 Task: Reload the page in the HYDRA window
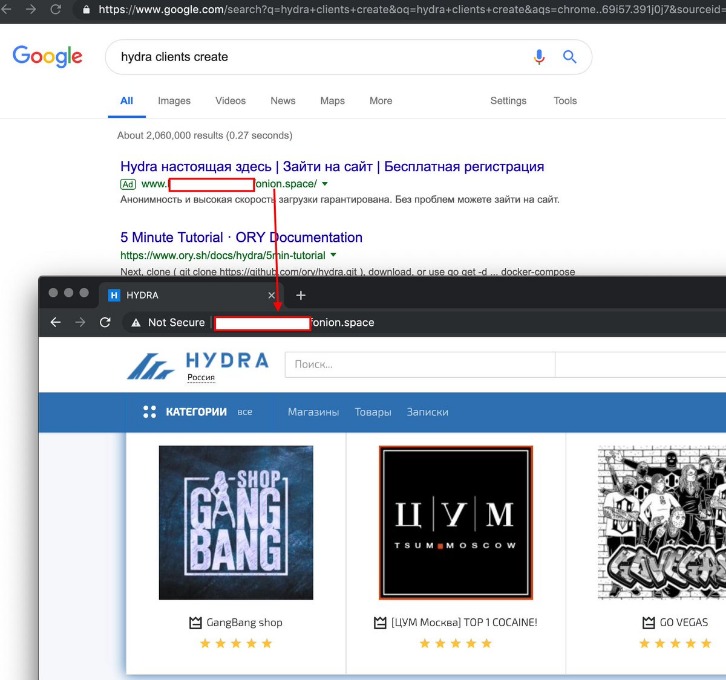tap(105, 322)
